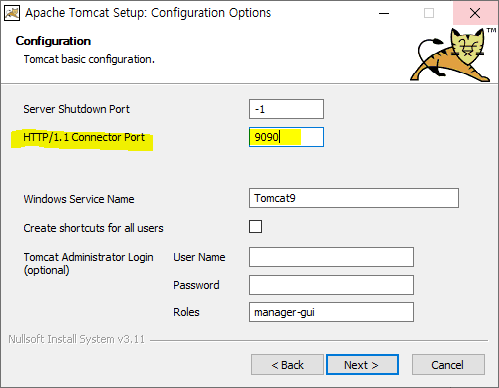This screenshot has height=388, width=499.
Task: Click the 'Configuration' heading
Action: (53, 41)
